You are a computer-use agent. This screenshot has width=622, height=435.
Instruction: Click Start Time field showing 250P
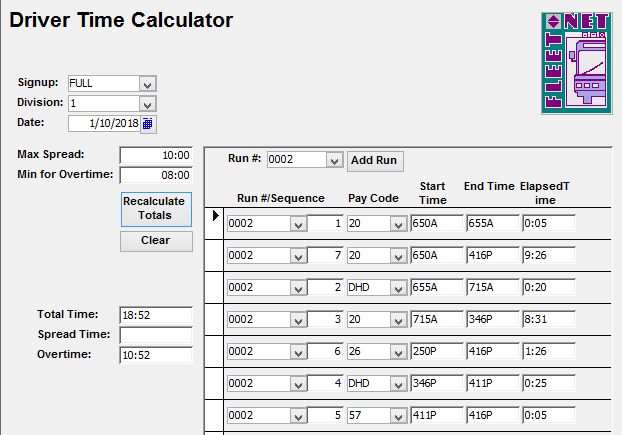tap(436, 352)
